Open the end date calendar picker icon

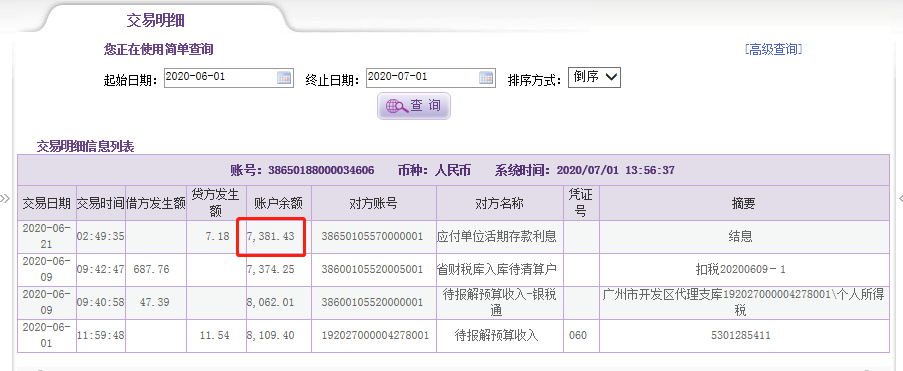coord(486,78)
